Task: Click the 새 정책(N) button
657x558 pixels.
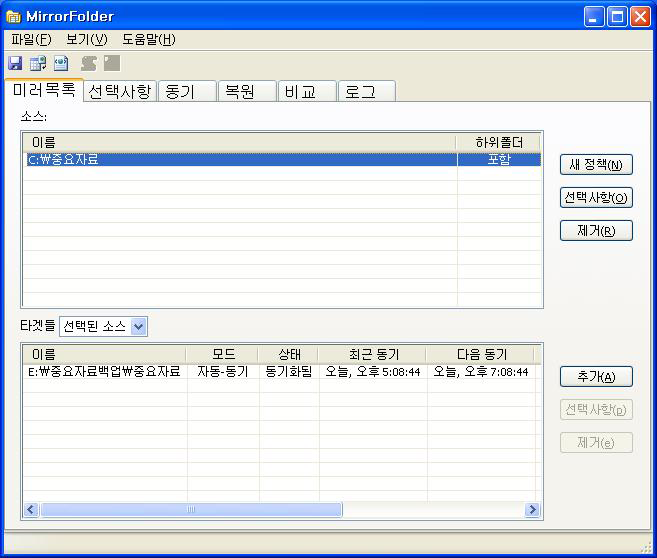Action: 596,165
